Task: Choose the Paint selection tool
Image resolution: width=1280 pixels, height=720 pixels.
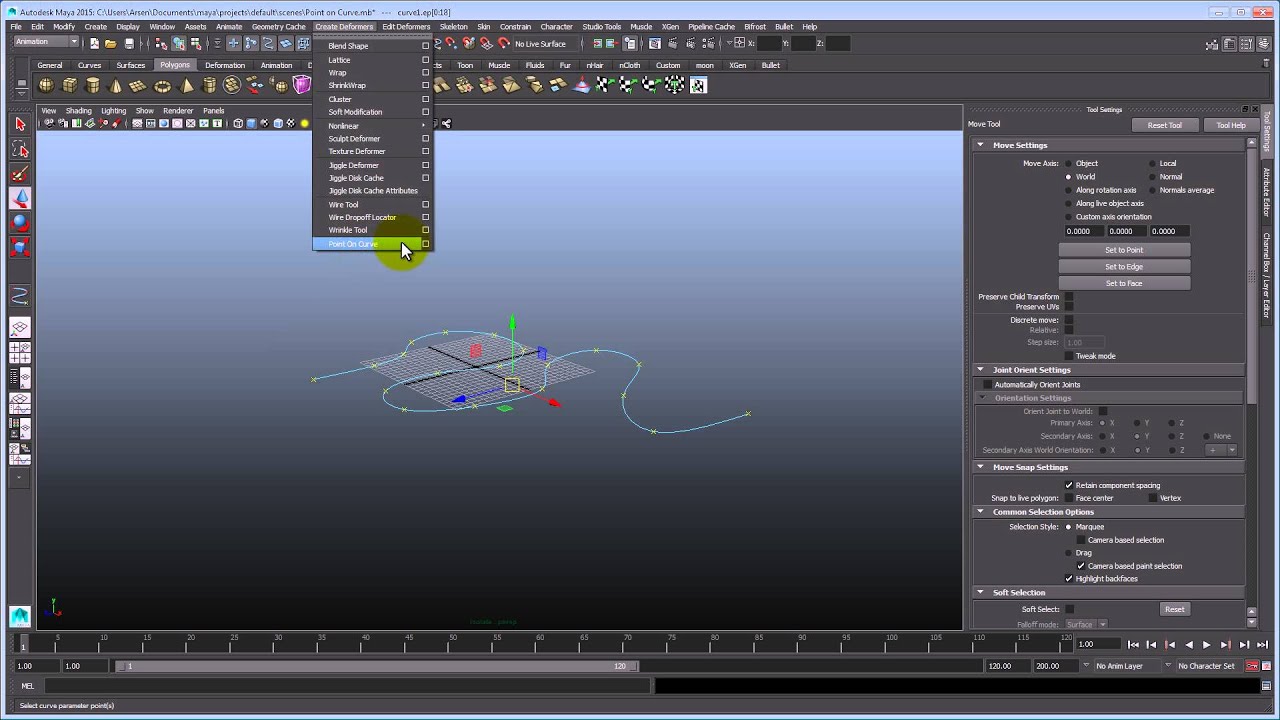Action: (20, 175)
